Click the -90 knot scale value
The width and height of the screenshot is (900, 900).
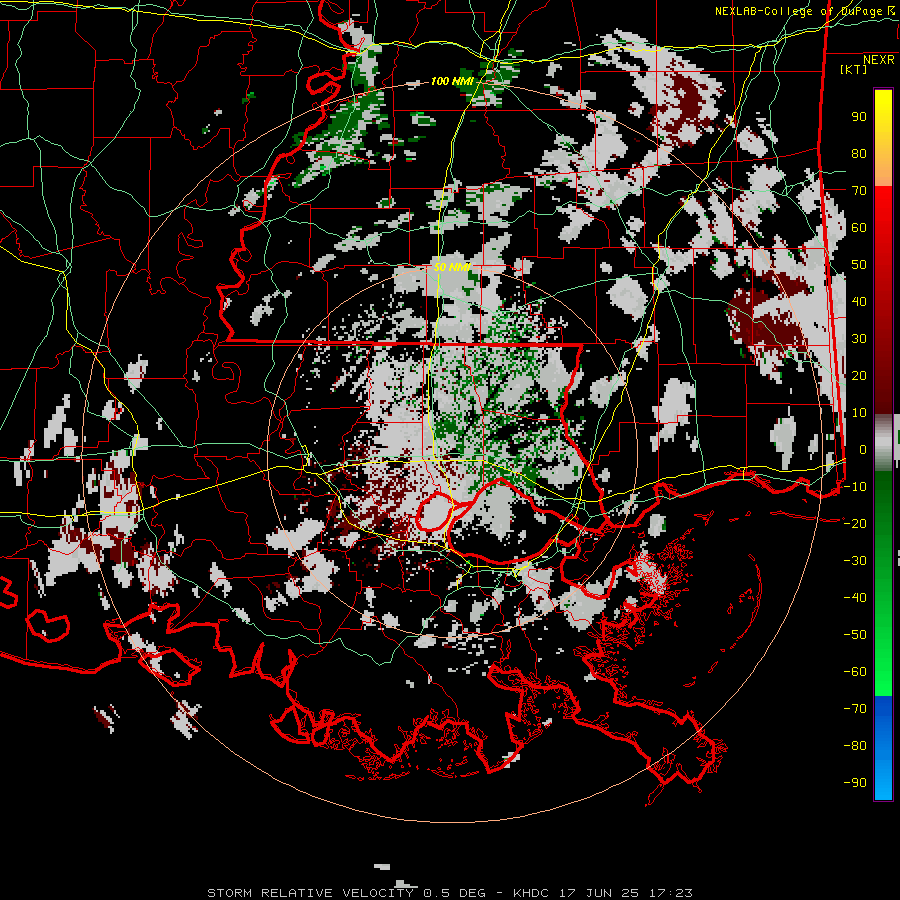[855, 782]
